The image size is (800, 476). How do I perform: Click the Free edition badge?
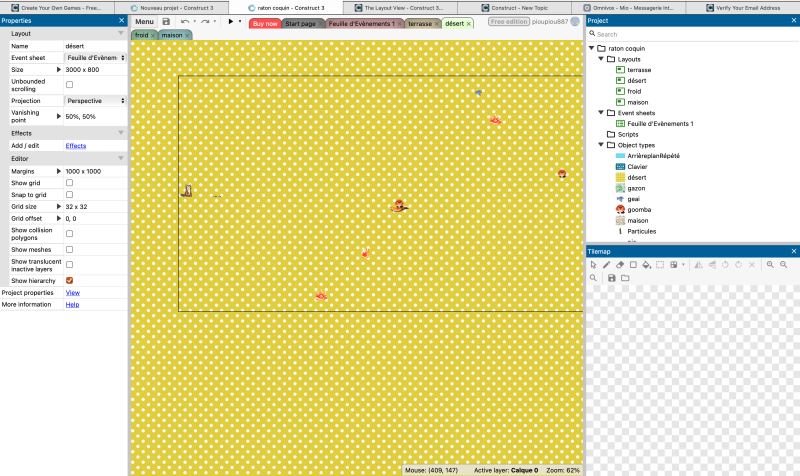pos(509,21)
